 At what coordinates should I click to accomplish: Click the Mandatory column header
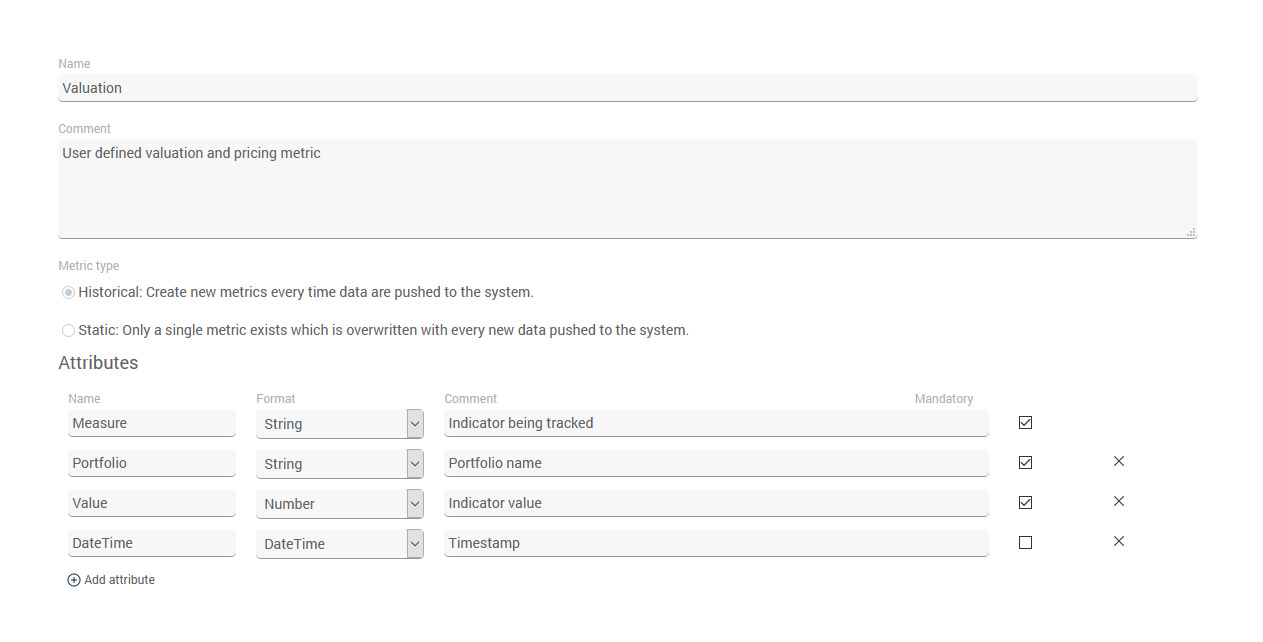[944, 399]
